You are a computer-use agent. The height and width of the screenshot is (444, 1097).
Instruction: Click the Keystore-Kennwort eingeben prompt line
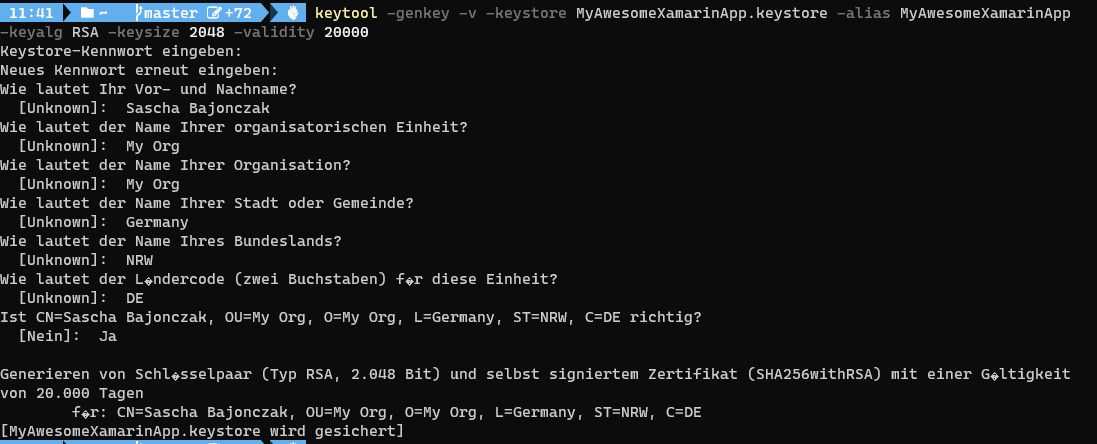[122, 51]
